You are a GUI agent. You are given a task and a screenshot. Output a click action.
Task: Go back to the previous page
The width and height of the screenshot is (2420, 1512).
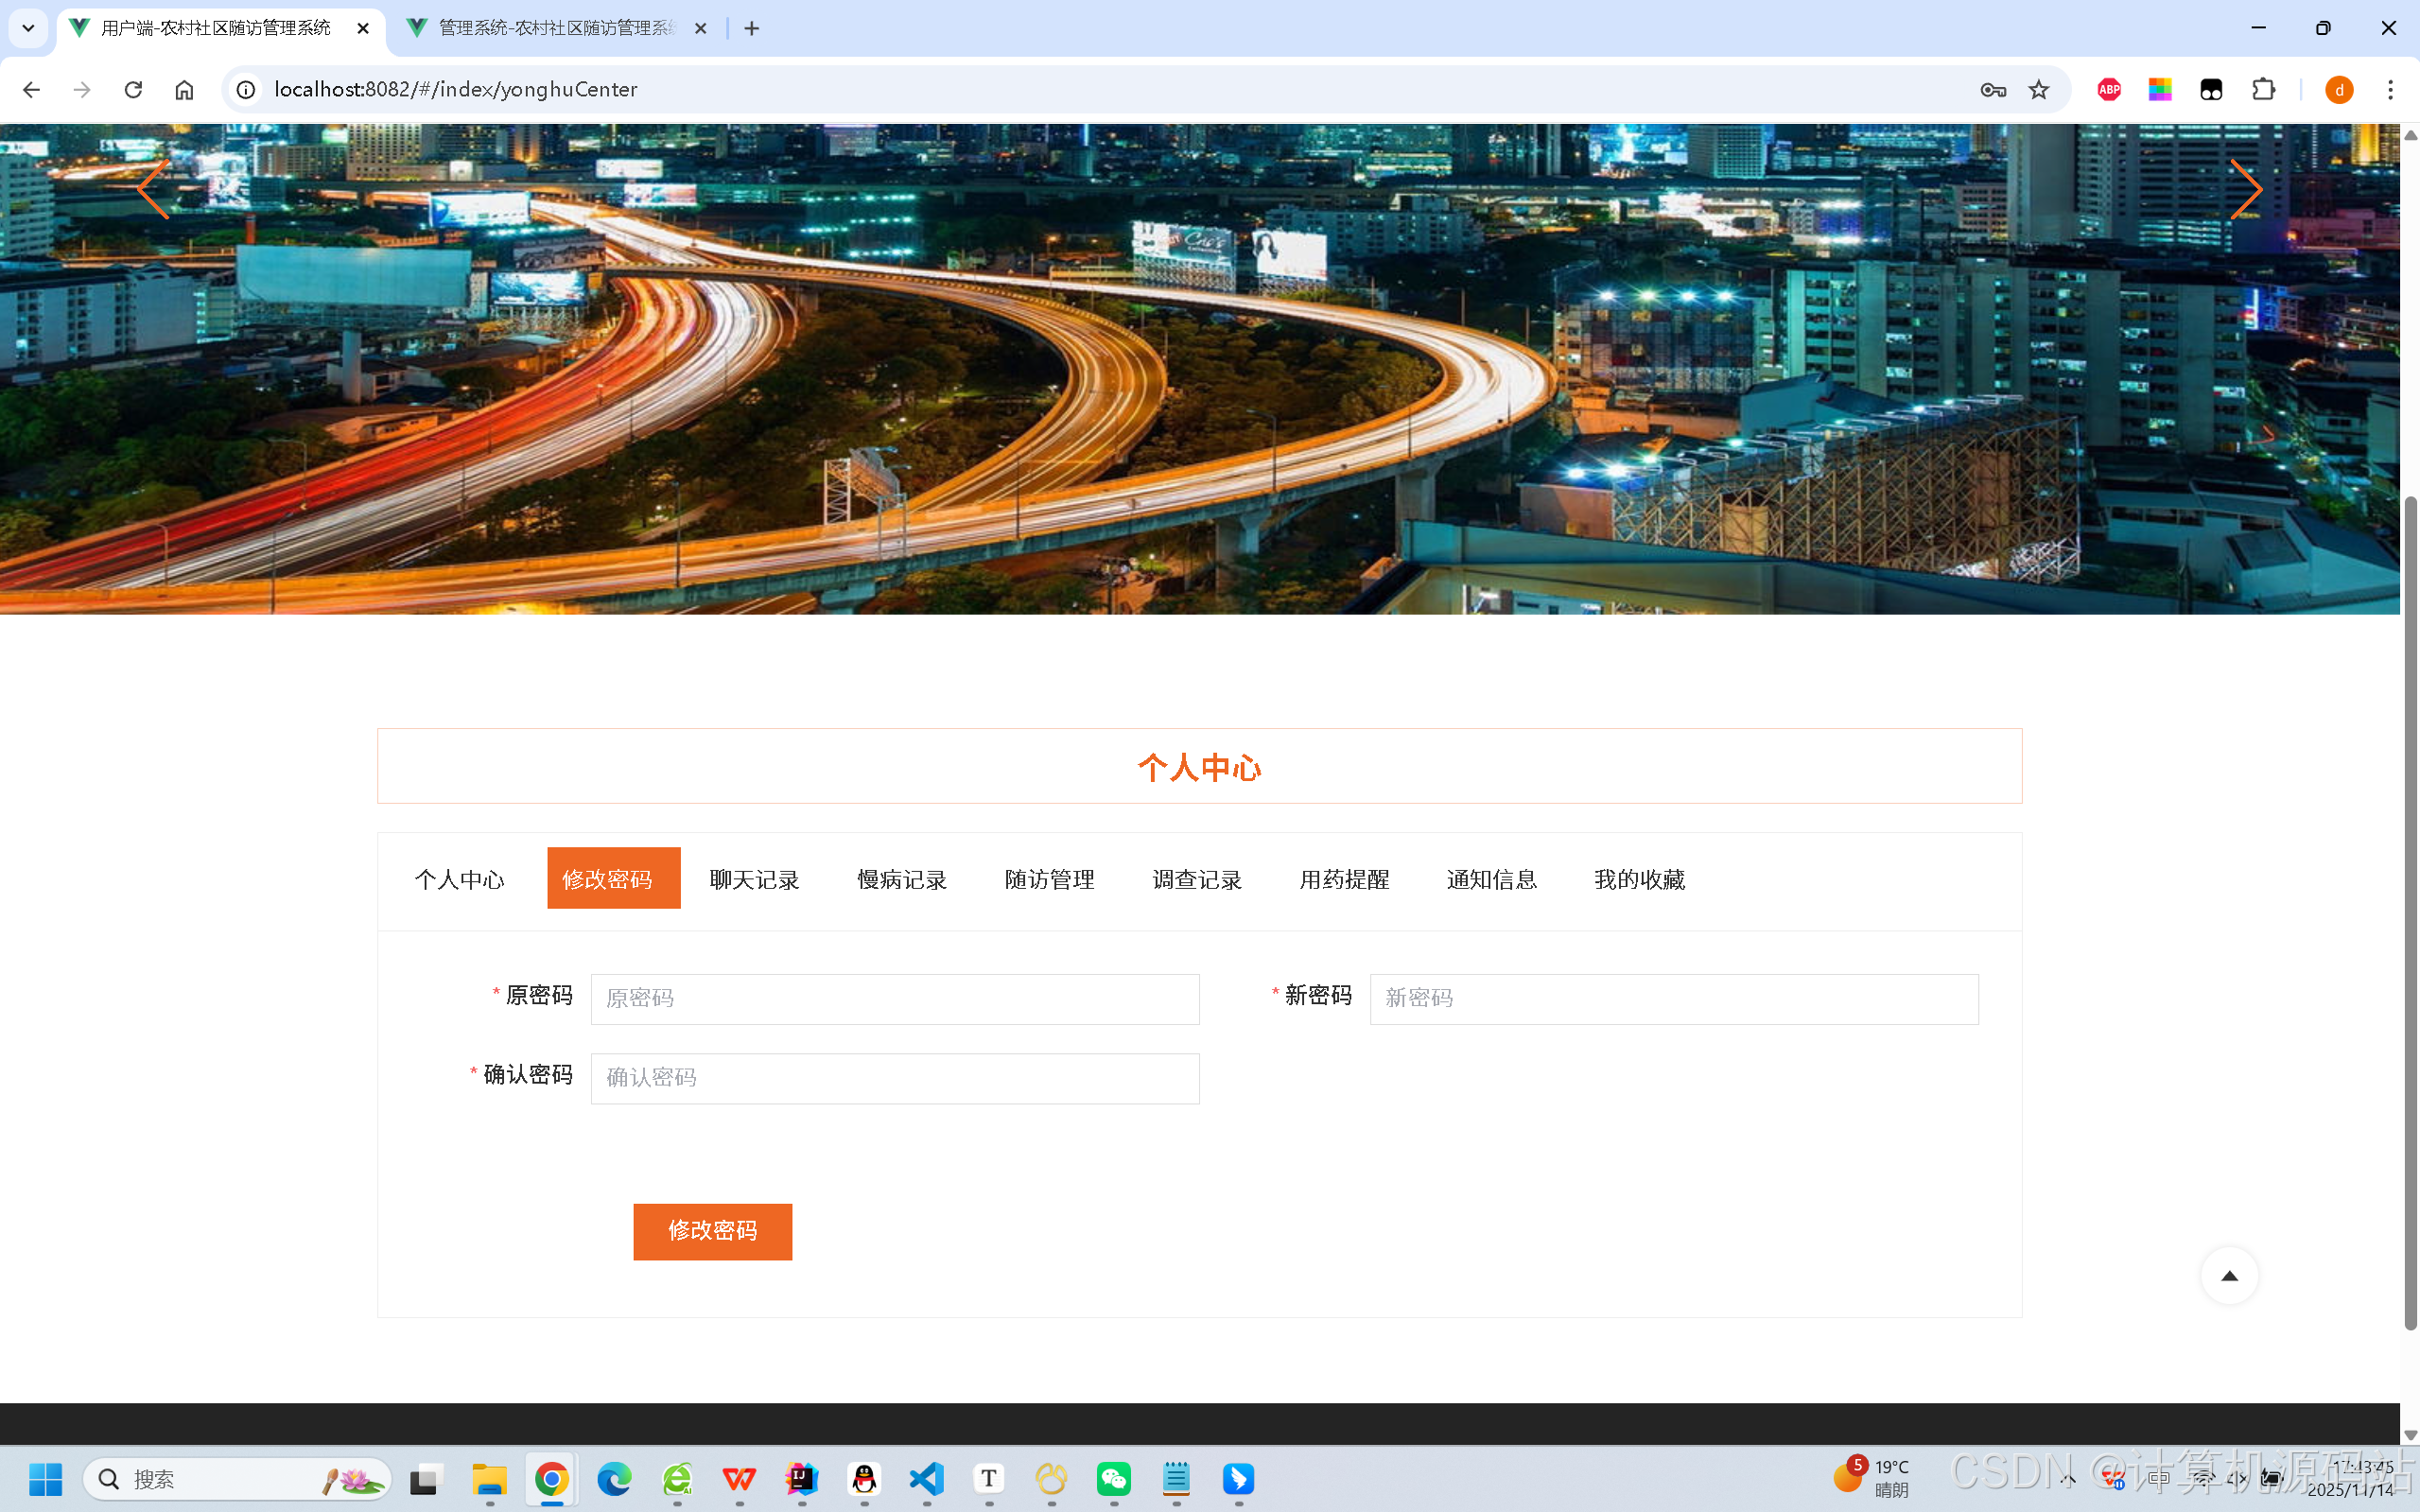[x=31, y=90]
